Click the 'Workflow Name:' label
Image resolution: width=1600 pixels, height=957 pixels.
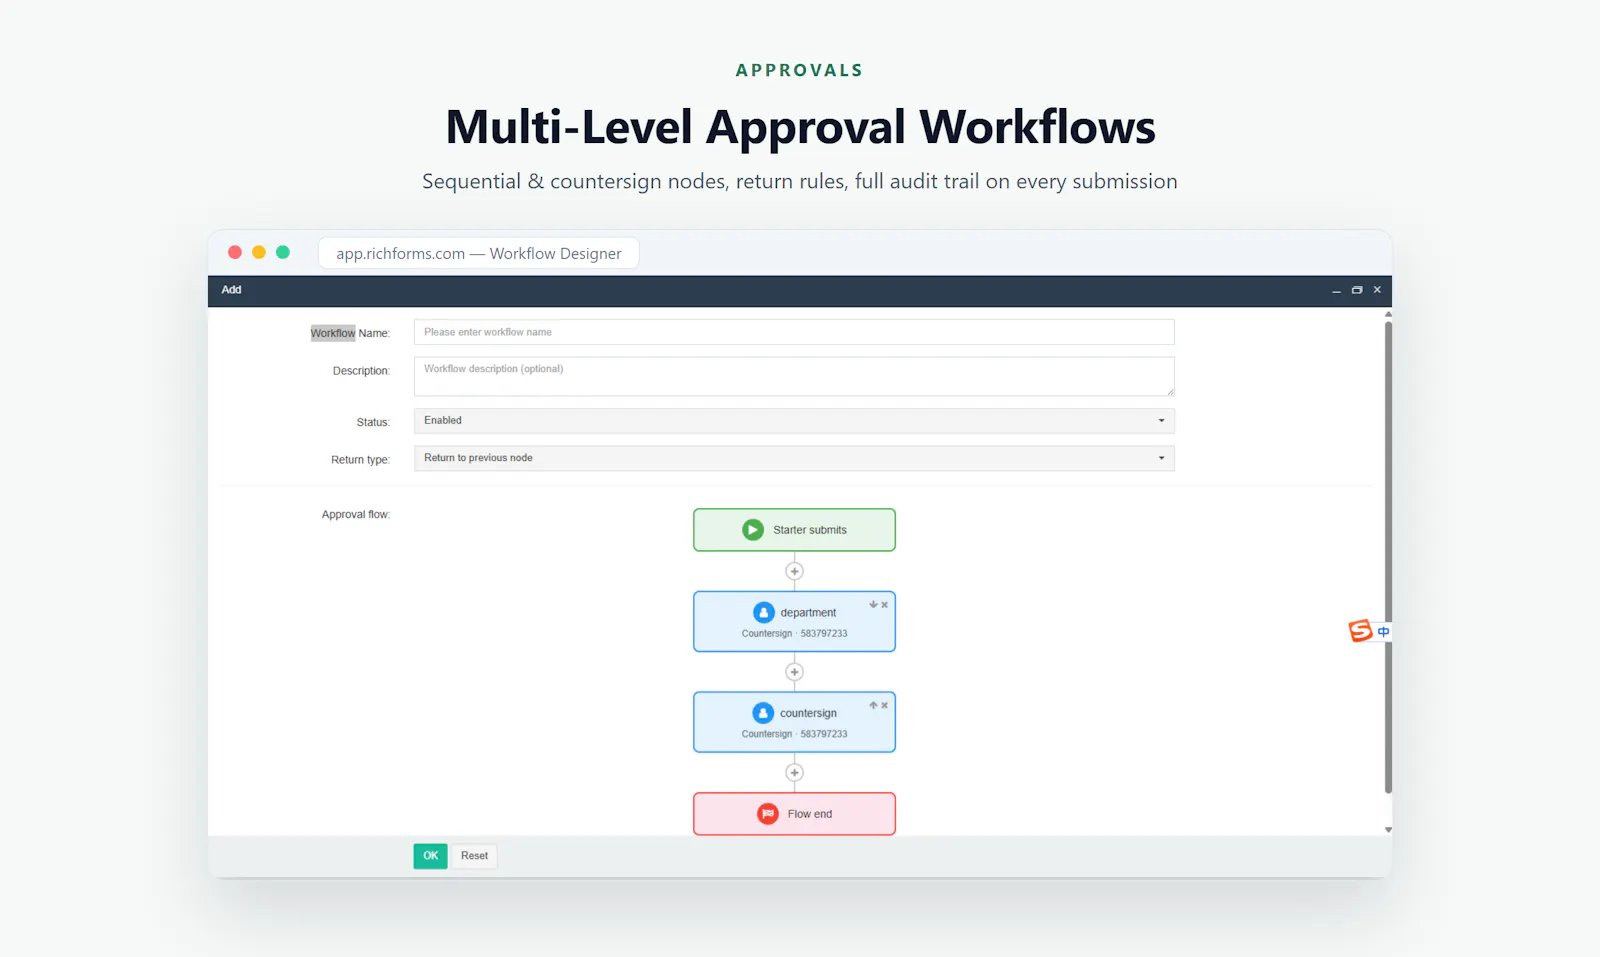point(350,333)
